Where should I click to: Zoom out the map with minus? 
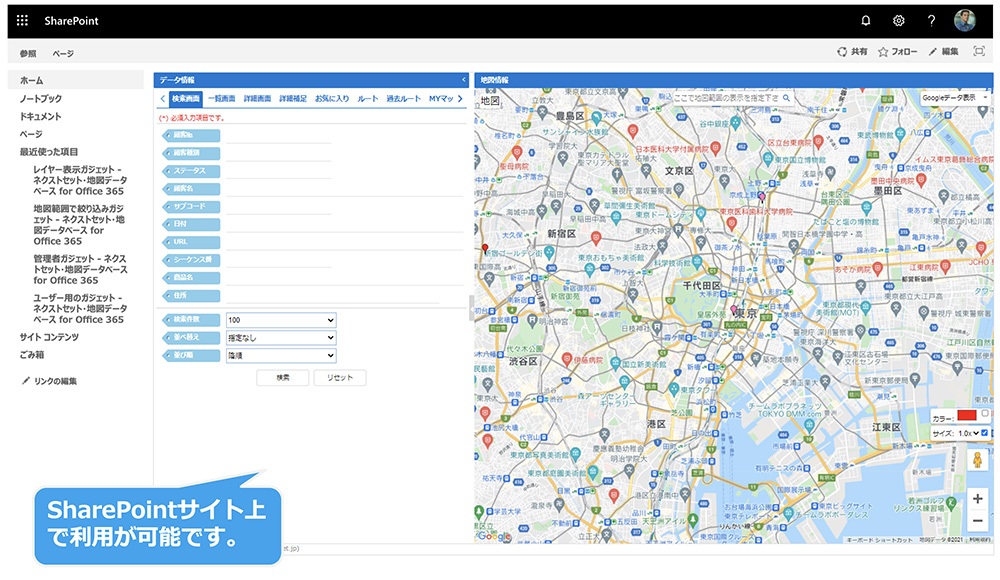977,521
